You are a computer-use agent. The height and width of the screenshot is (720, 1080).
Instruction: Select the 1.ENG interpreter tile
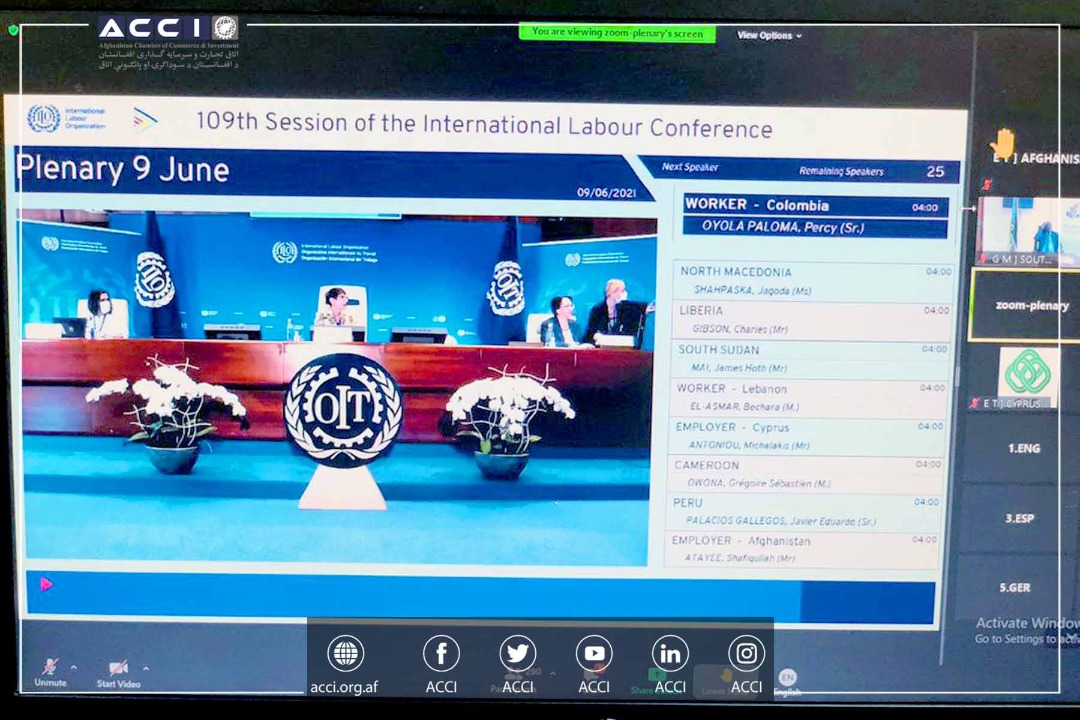[x=1023, y=449]
